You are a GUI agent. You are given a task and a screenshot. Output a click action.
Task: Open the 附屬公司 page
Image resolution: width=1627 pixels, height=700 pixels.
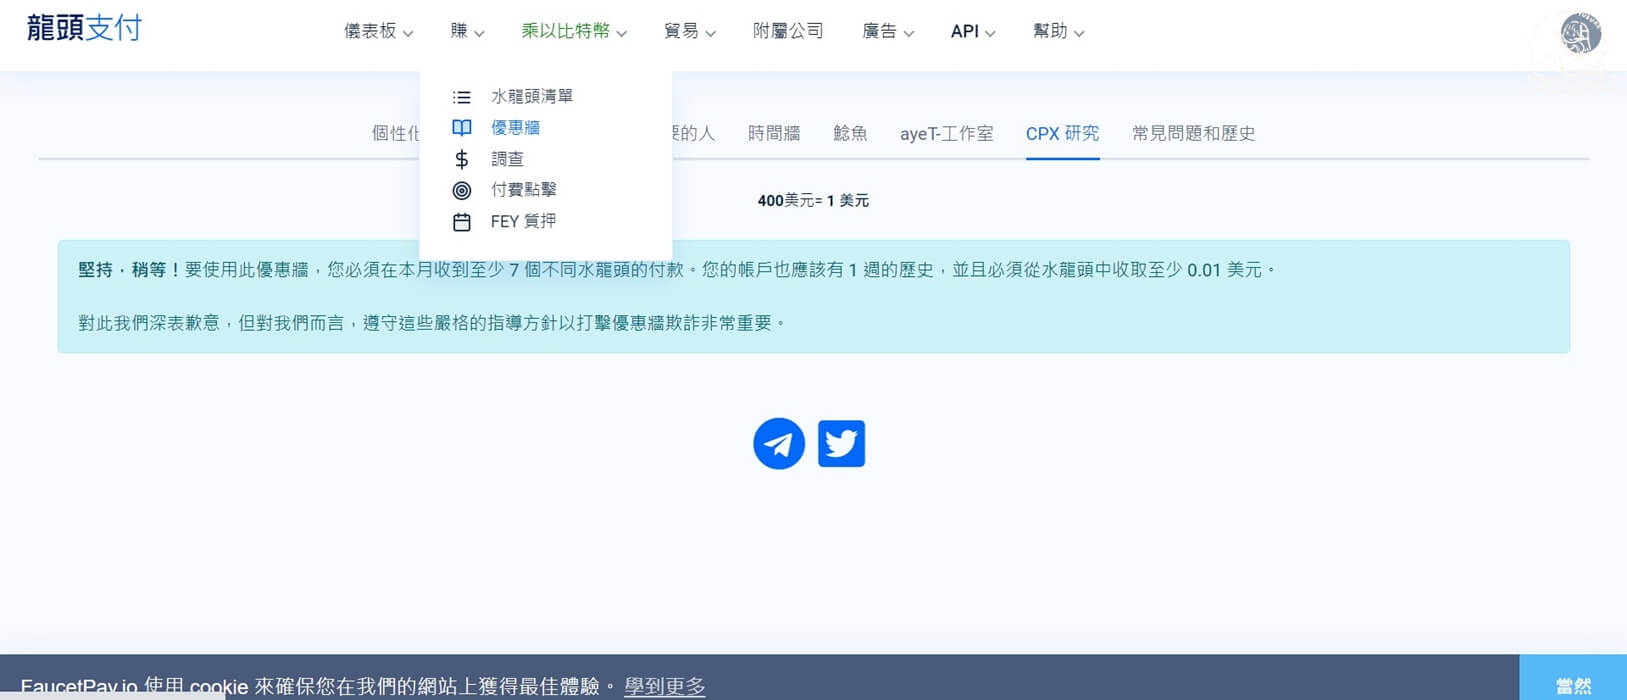click(x=788, y=32)
